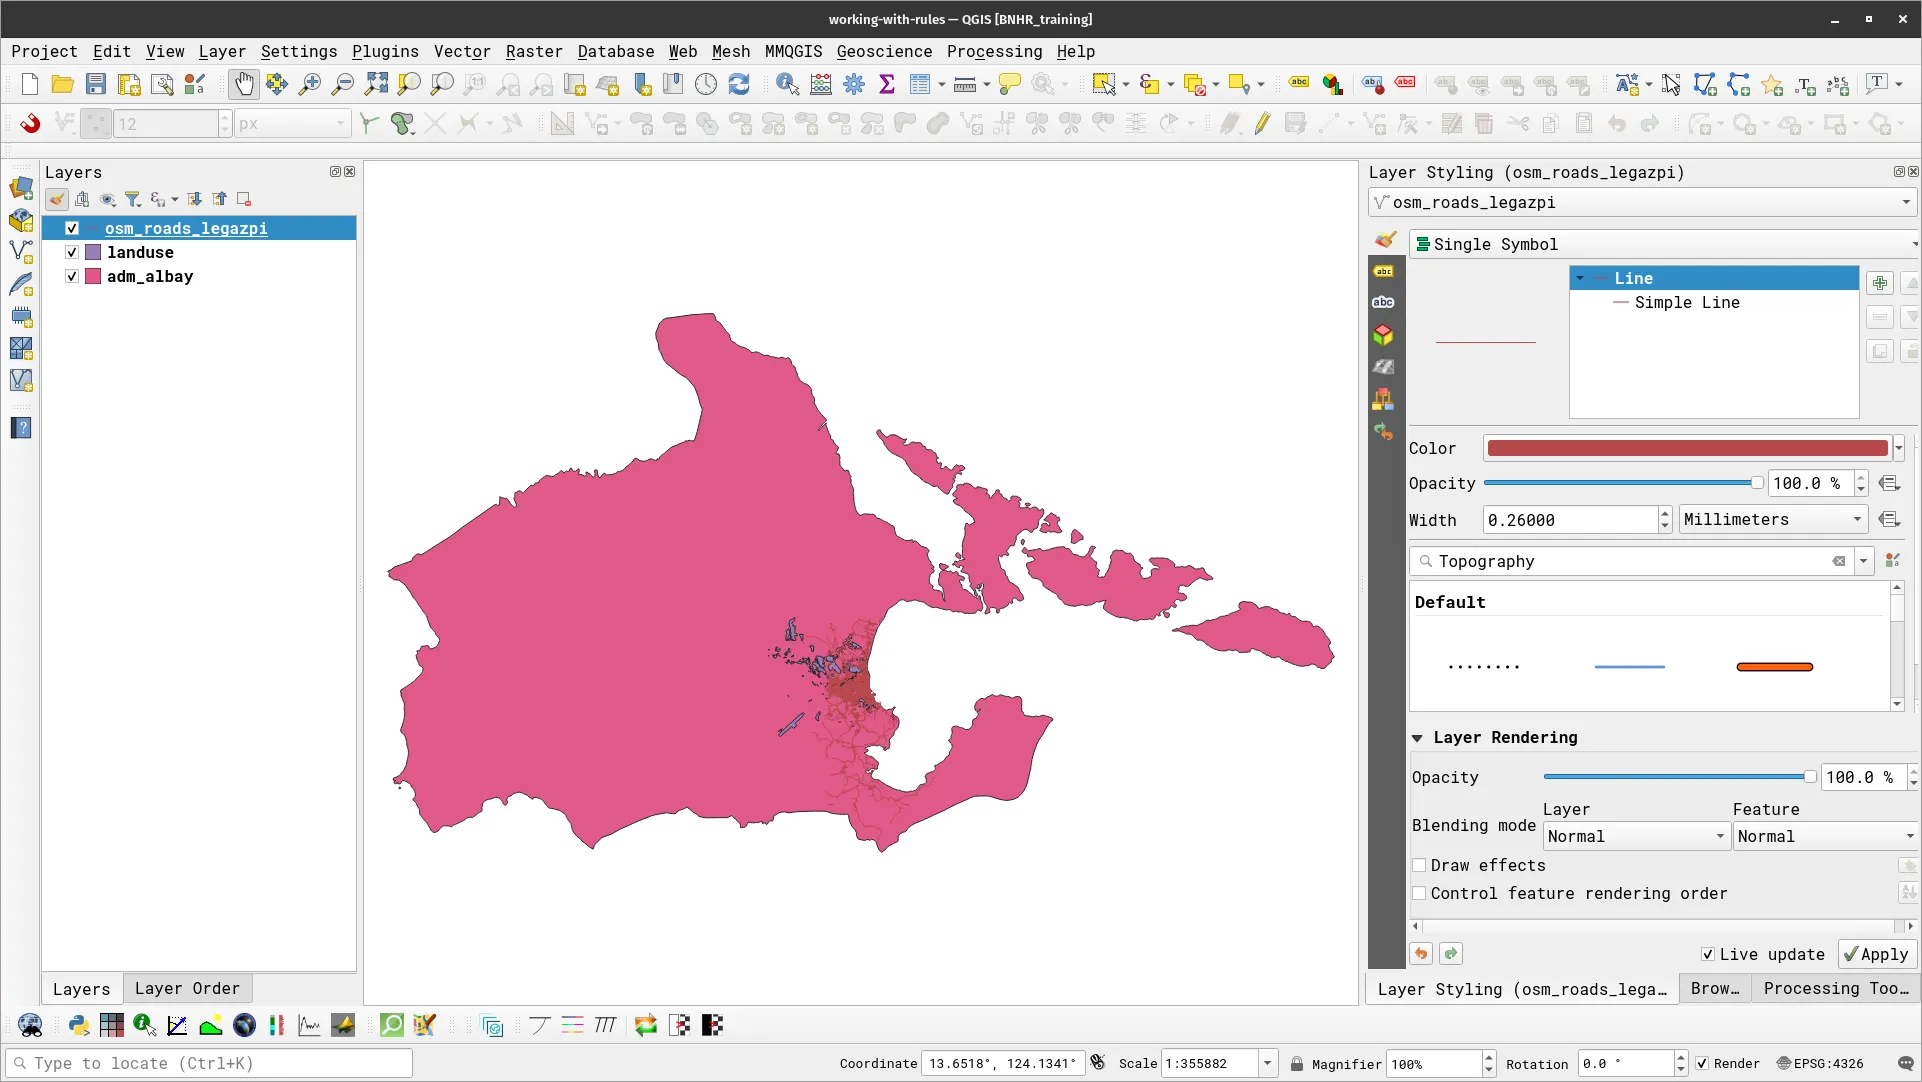Image resolution: width=1922 pixels, height=1082 pixels.
Task: Uncheck the landuse layer visibility
Action: [71, 252]
